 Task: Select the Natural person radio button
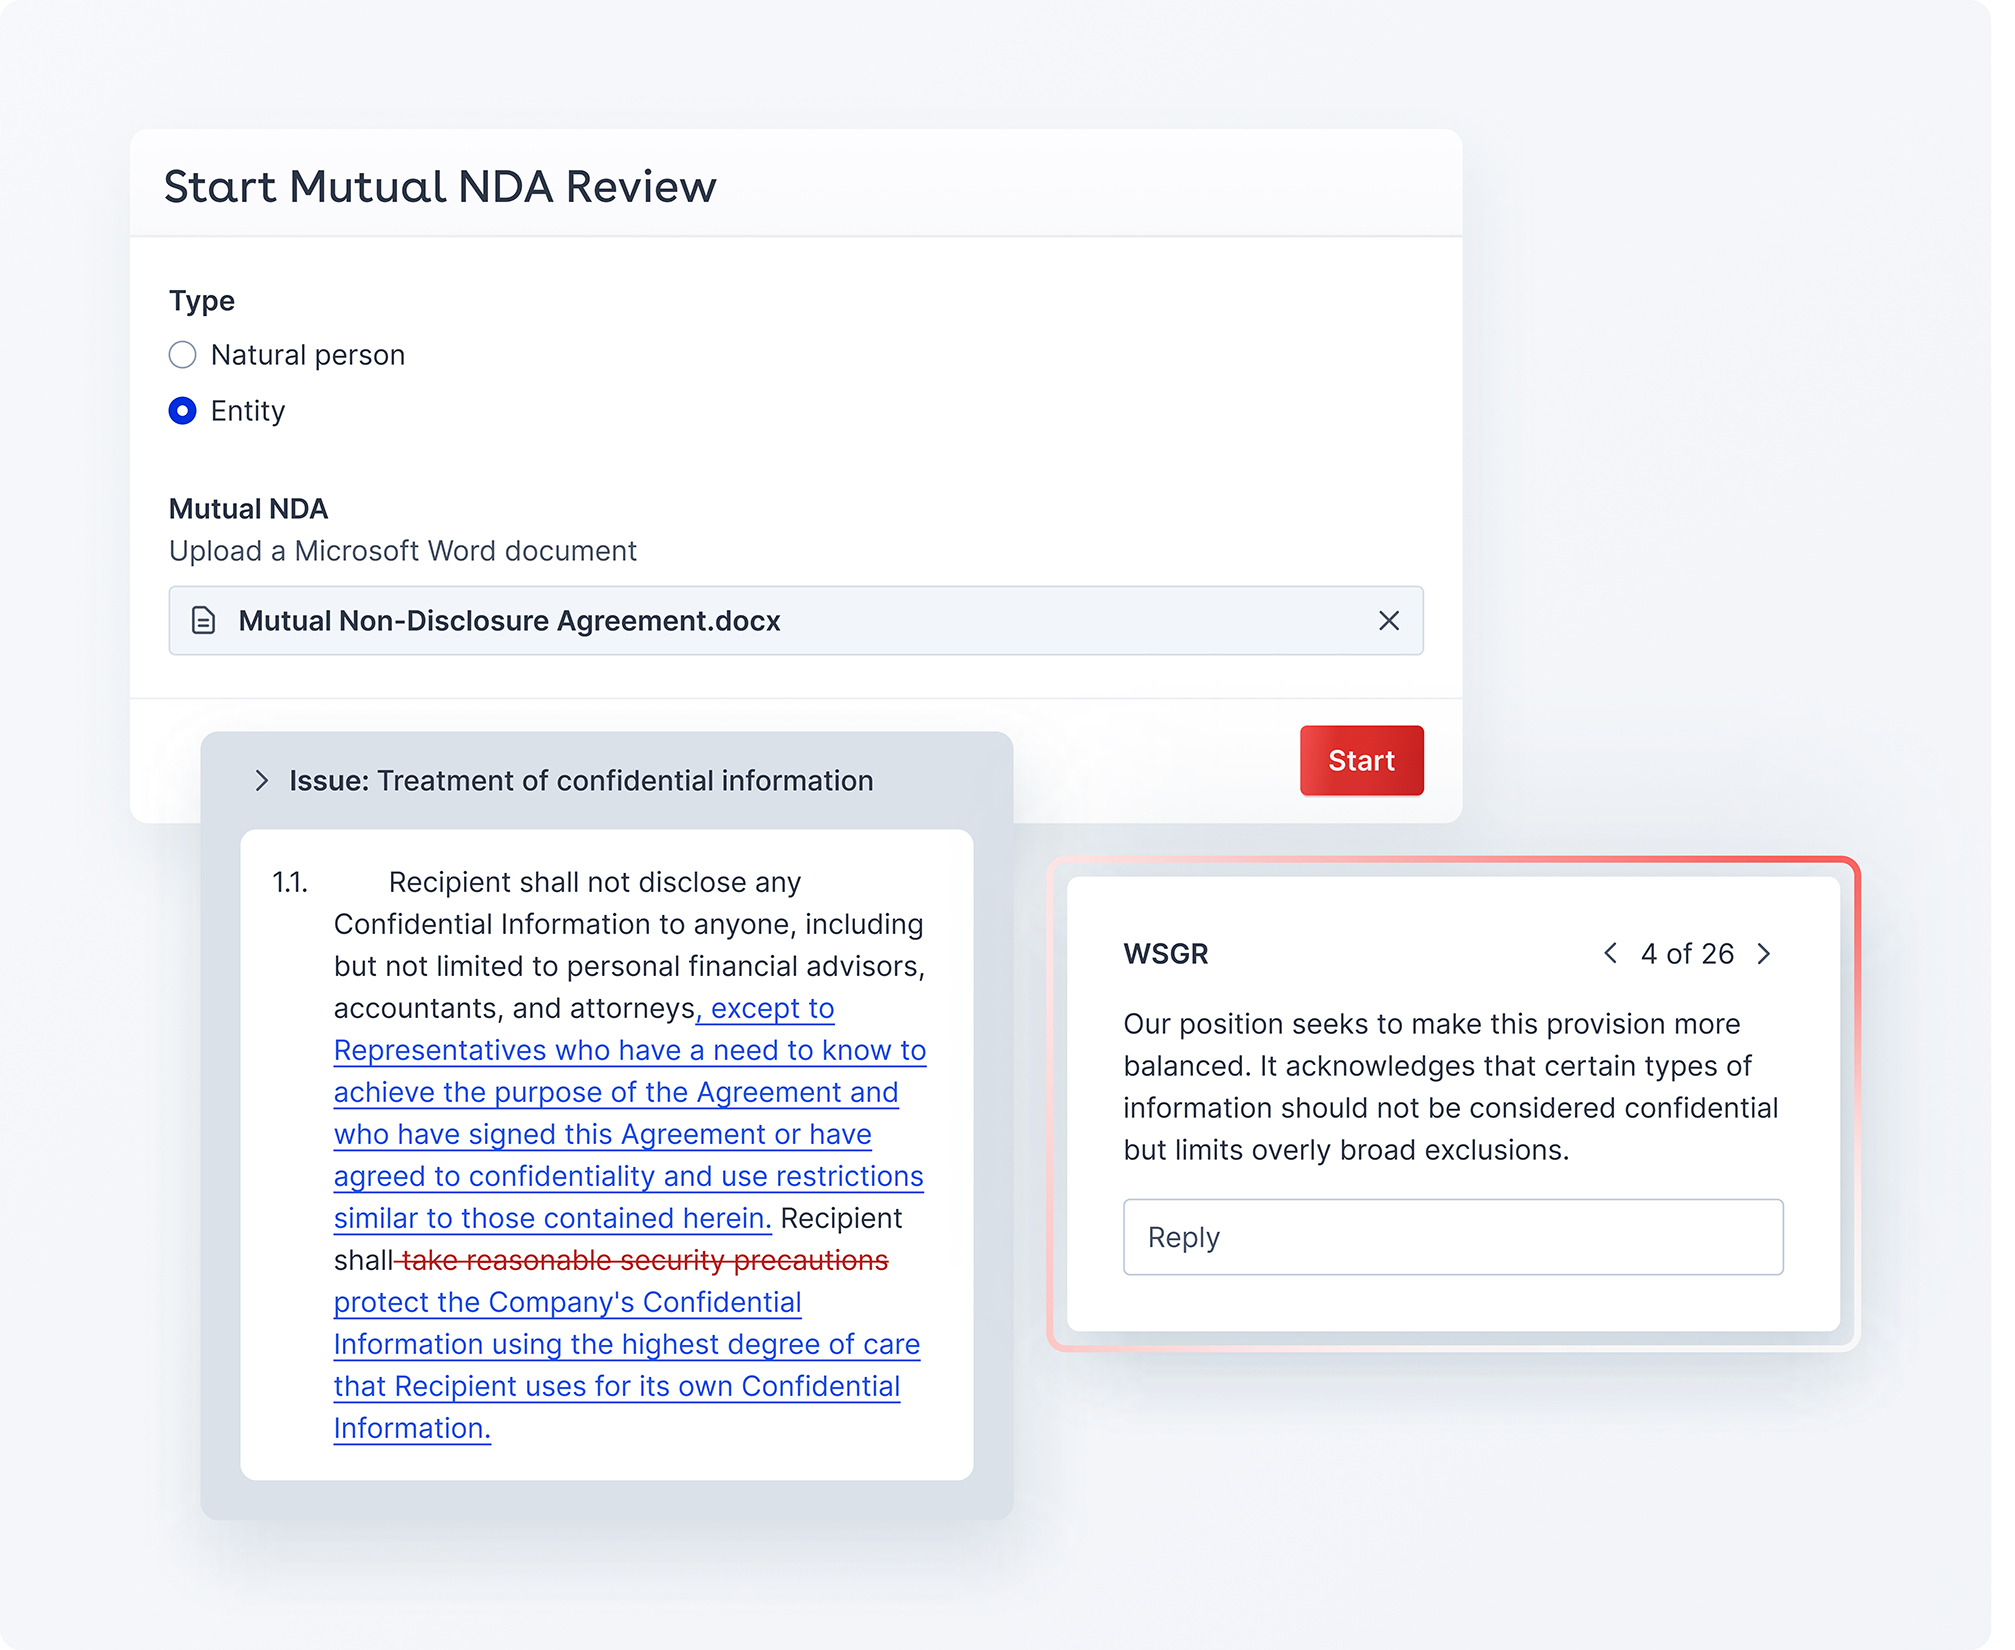point(183,355)
